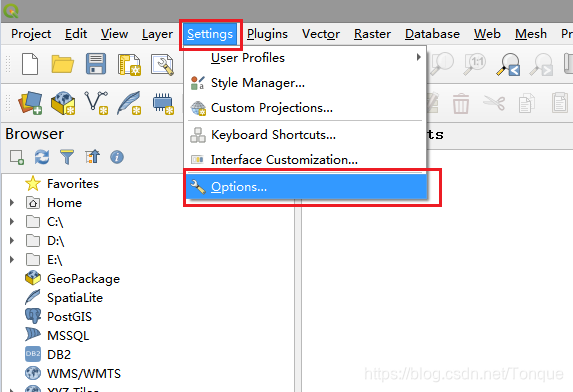Expand the D:\ drive node
573x392 pixels.
(12, 240)
